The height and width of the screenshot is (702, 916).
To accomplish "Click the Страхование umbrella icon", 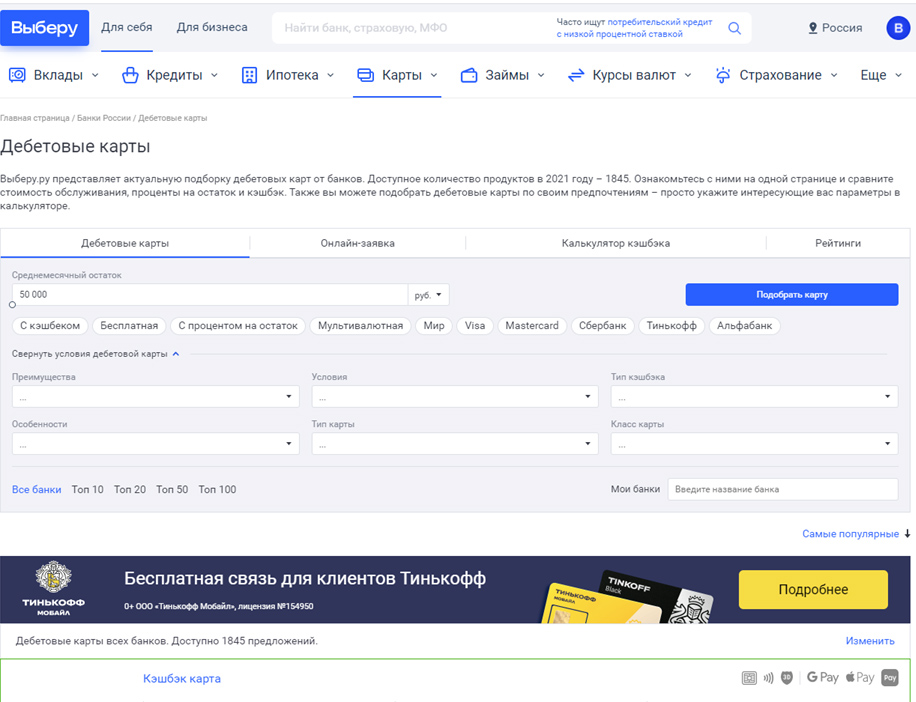I will [x=723, y=75].
